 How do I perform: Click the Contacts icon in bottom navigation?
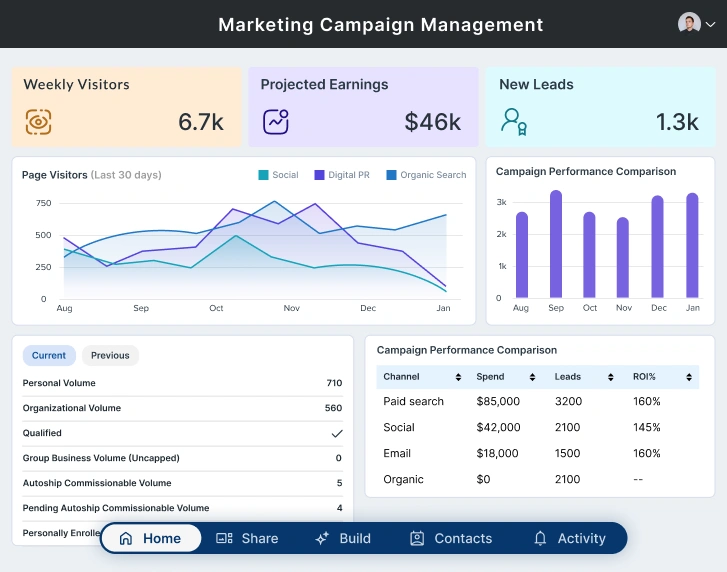[x=417, y=538]
